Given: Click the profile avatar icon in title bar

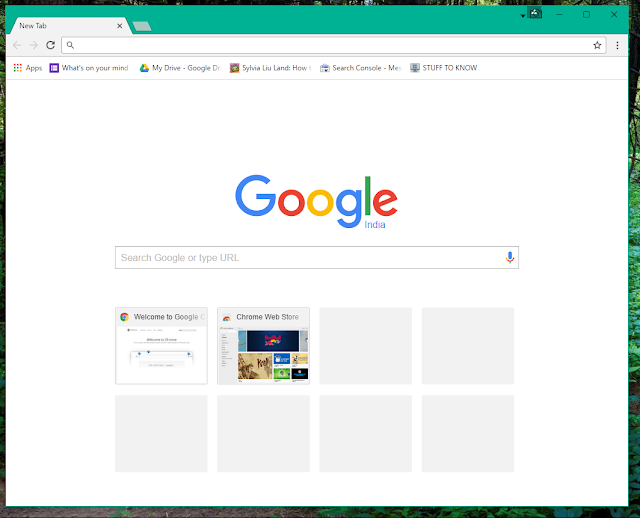Looking at the screenshot, I should (x=536, y=13).
